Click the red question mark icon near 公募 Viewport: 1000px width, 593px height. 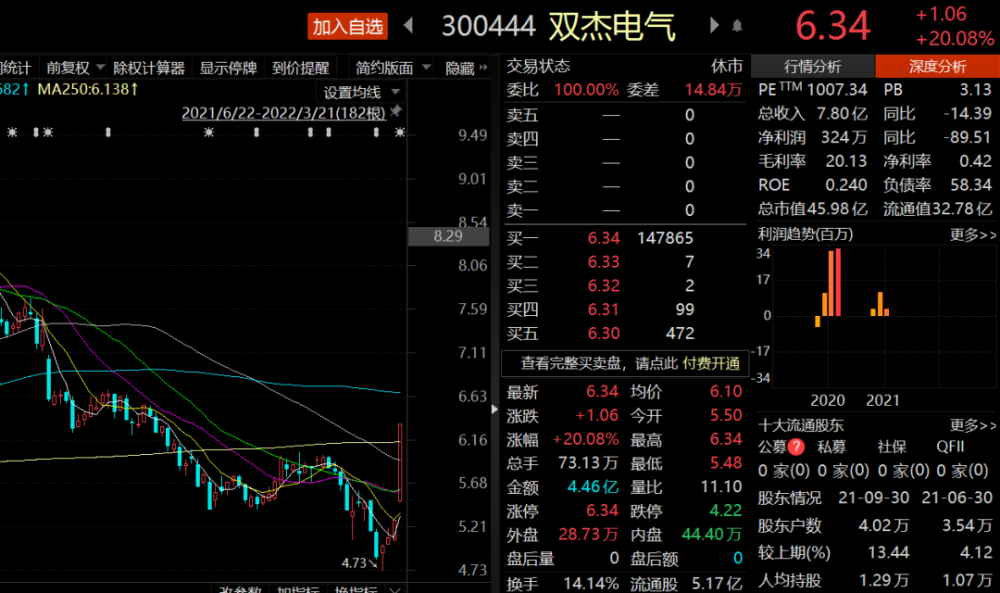click(796, 446)
